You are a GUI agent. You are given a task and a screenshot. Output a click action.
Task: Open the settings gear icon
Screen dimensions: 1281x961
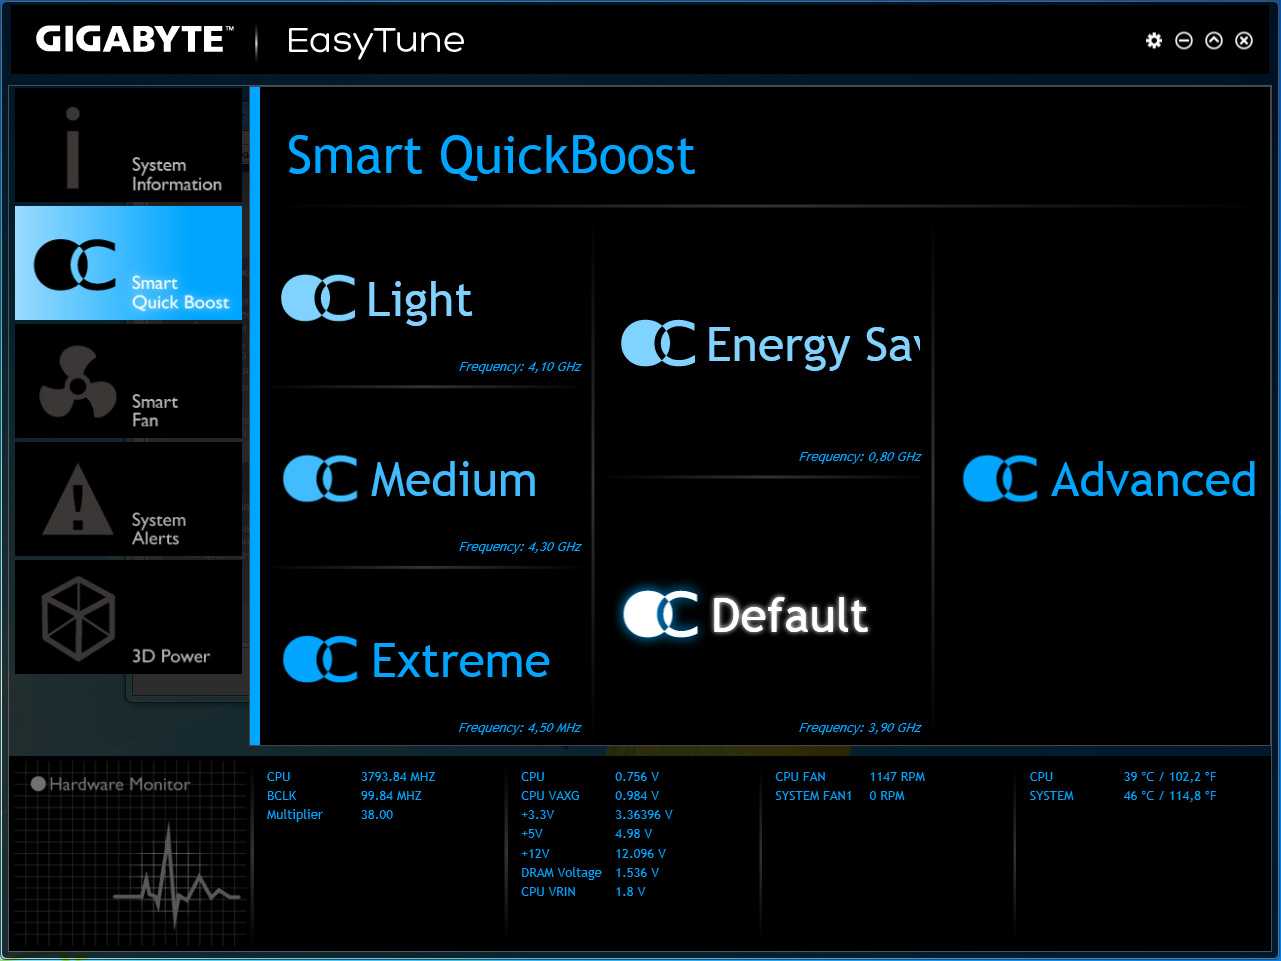(1154, 40)
